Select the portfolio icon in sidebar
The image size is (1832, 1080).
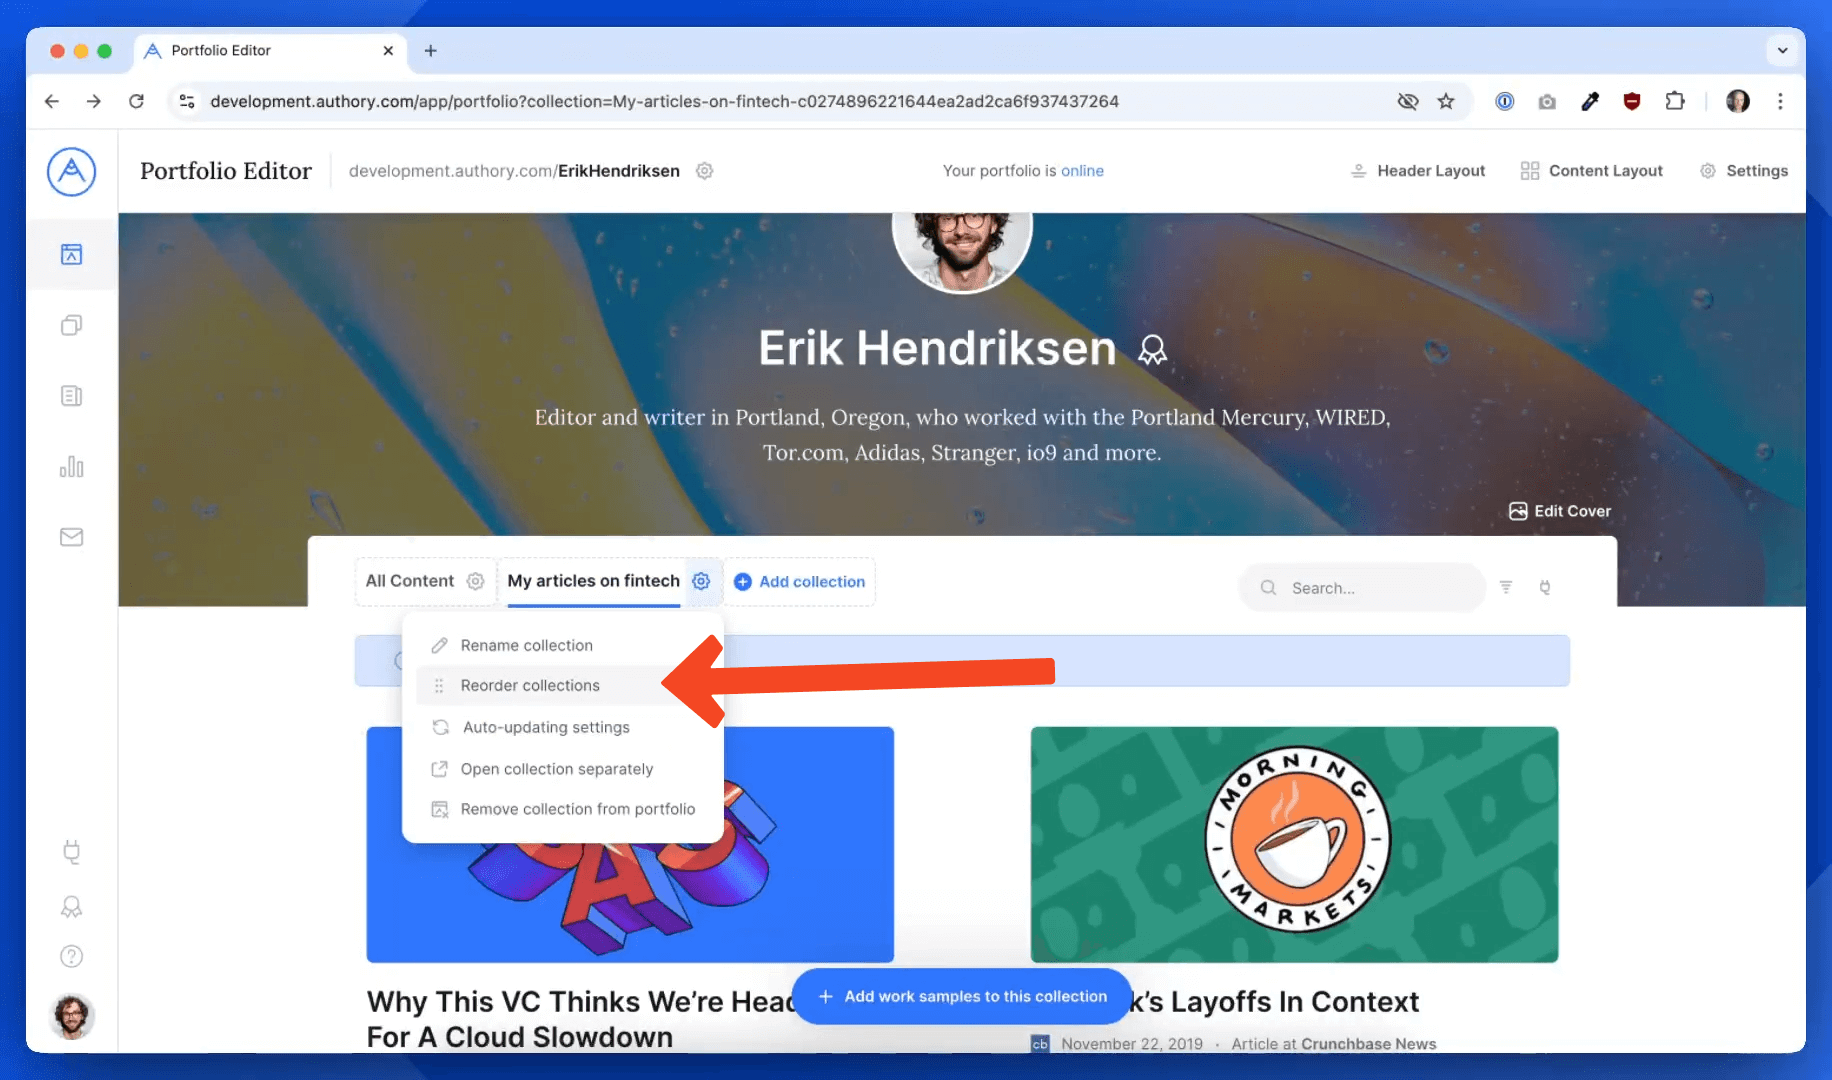(71, 254)
